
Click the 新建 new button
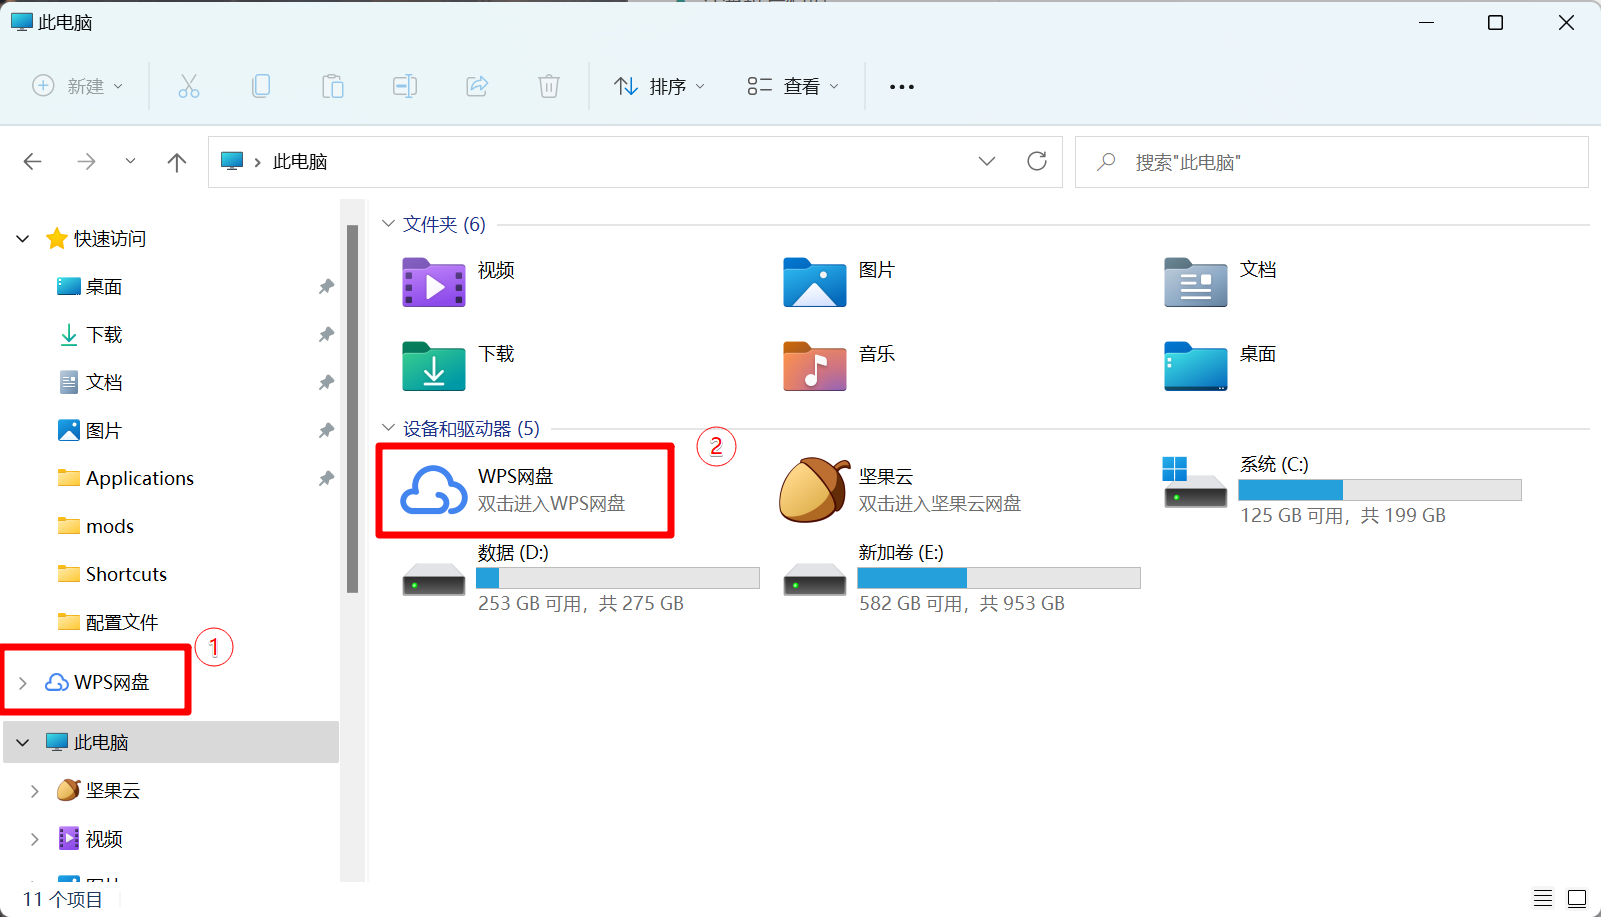point(78,86)
